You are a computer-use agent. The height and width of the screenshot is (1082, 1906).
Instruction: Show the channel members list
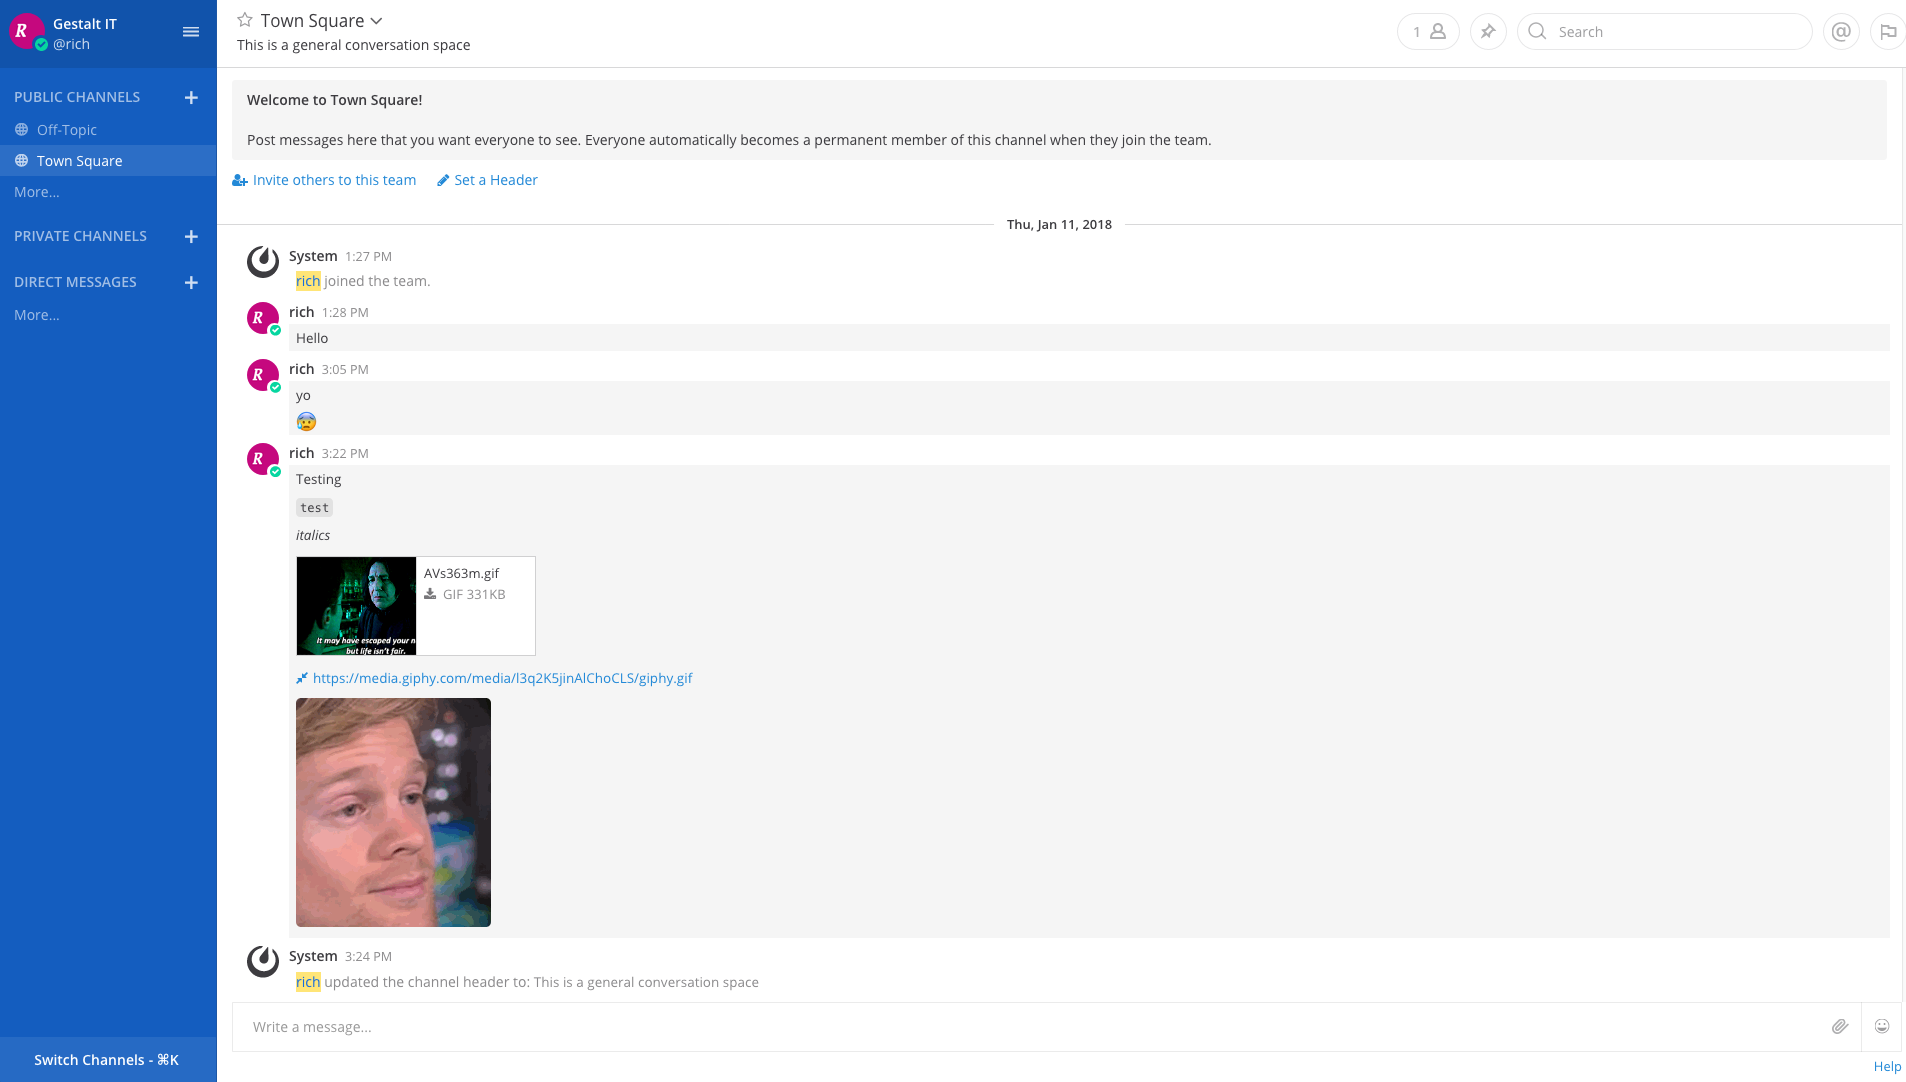coord(1427,32)
